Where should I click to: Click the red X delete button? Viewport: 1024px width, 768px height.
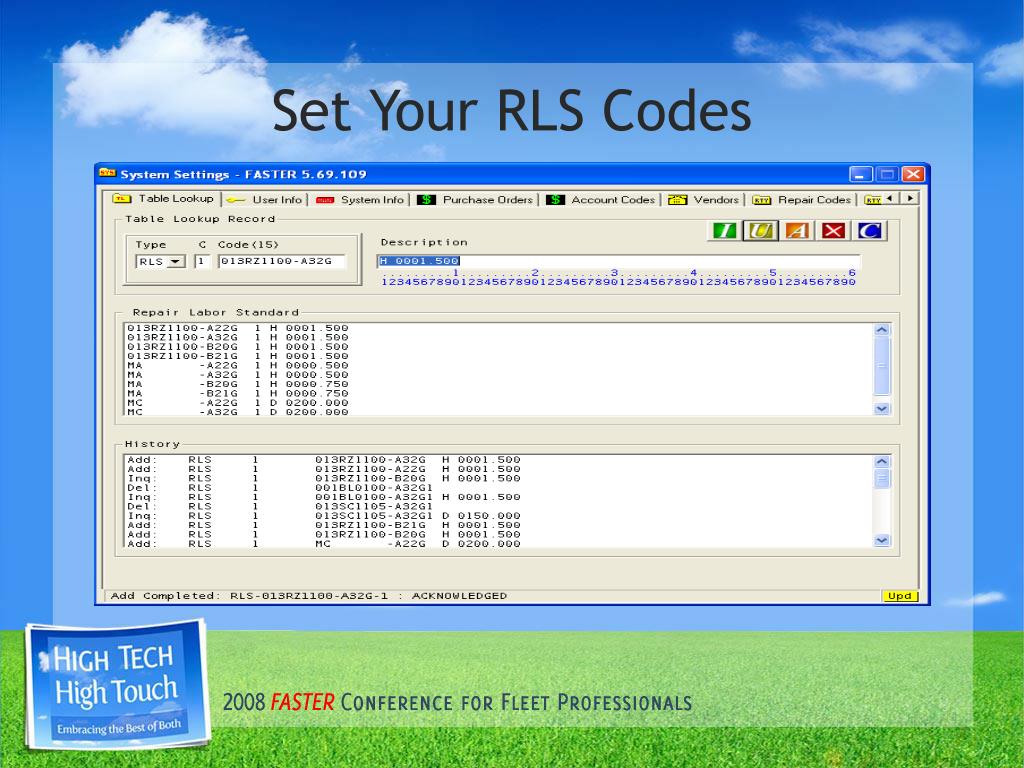pyautogui.click(x=833, y=231)
